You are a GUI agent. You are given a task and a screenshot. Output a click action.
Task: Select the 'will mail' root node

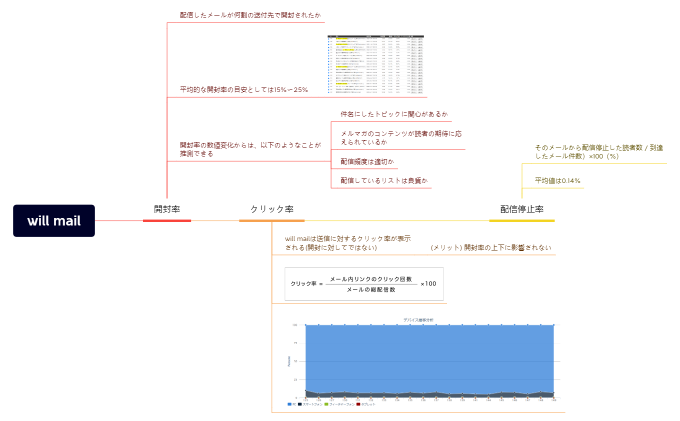(x=53, y=221)
